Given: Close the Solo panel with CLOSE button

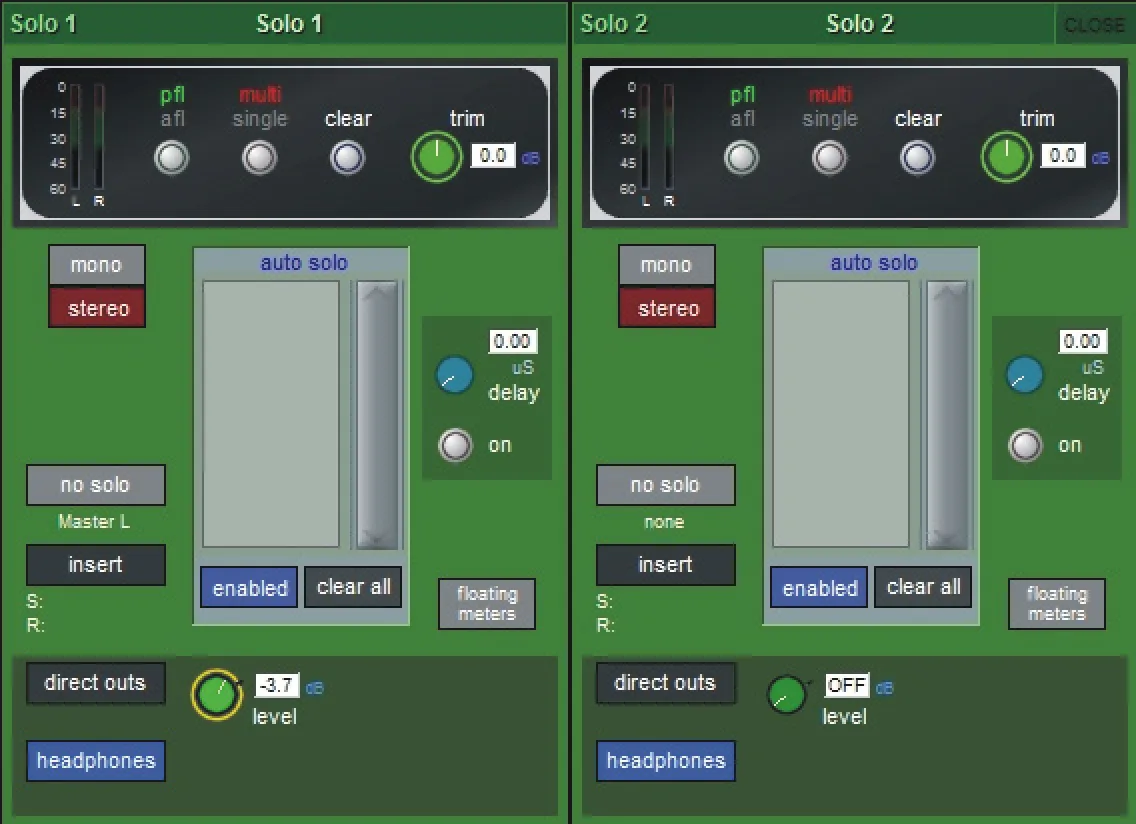Looking at the screenshot, I should 1094,25.
